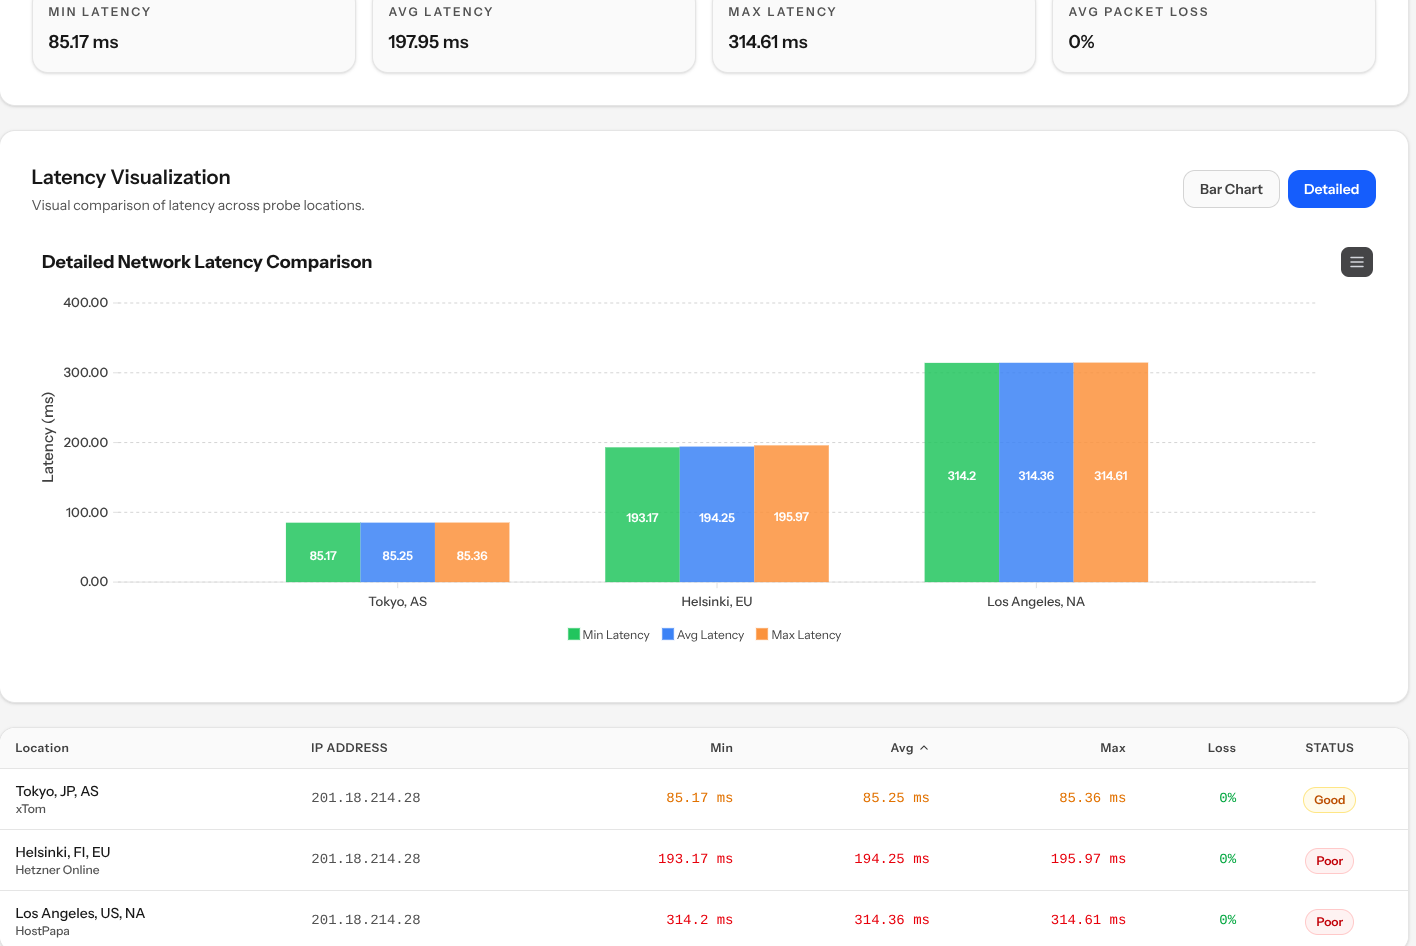The image size is (1416, 946).
Task: Open the chart hamburger menu icon
Action: [x=1356, y=262]
